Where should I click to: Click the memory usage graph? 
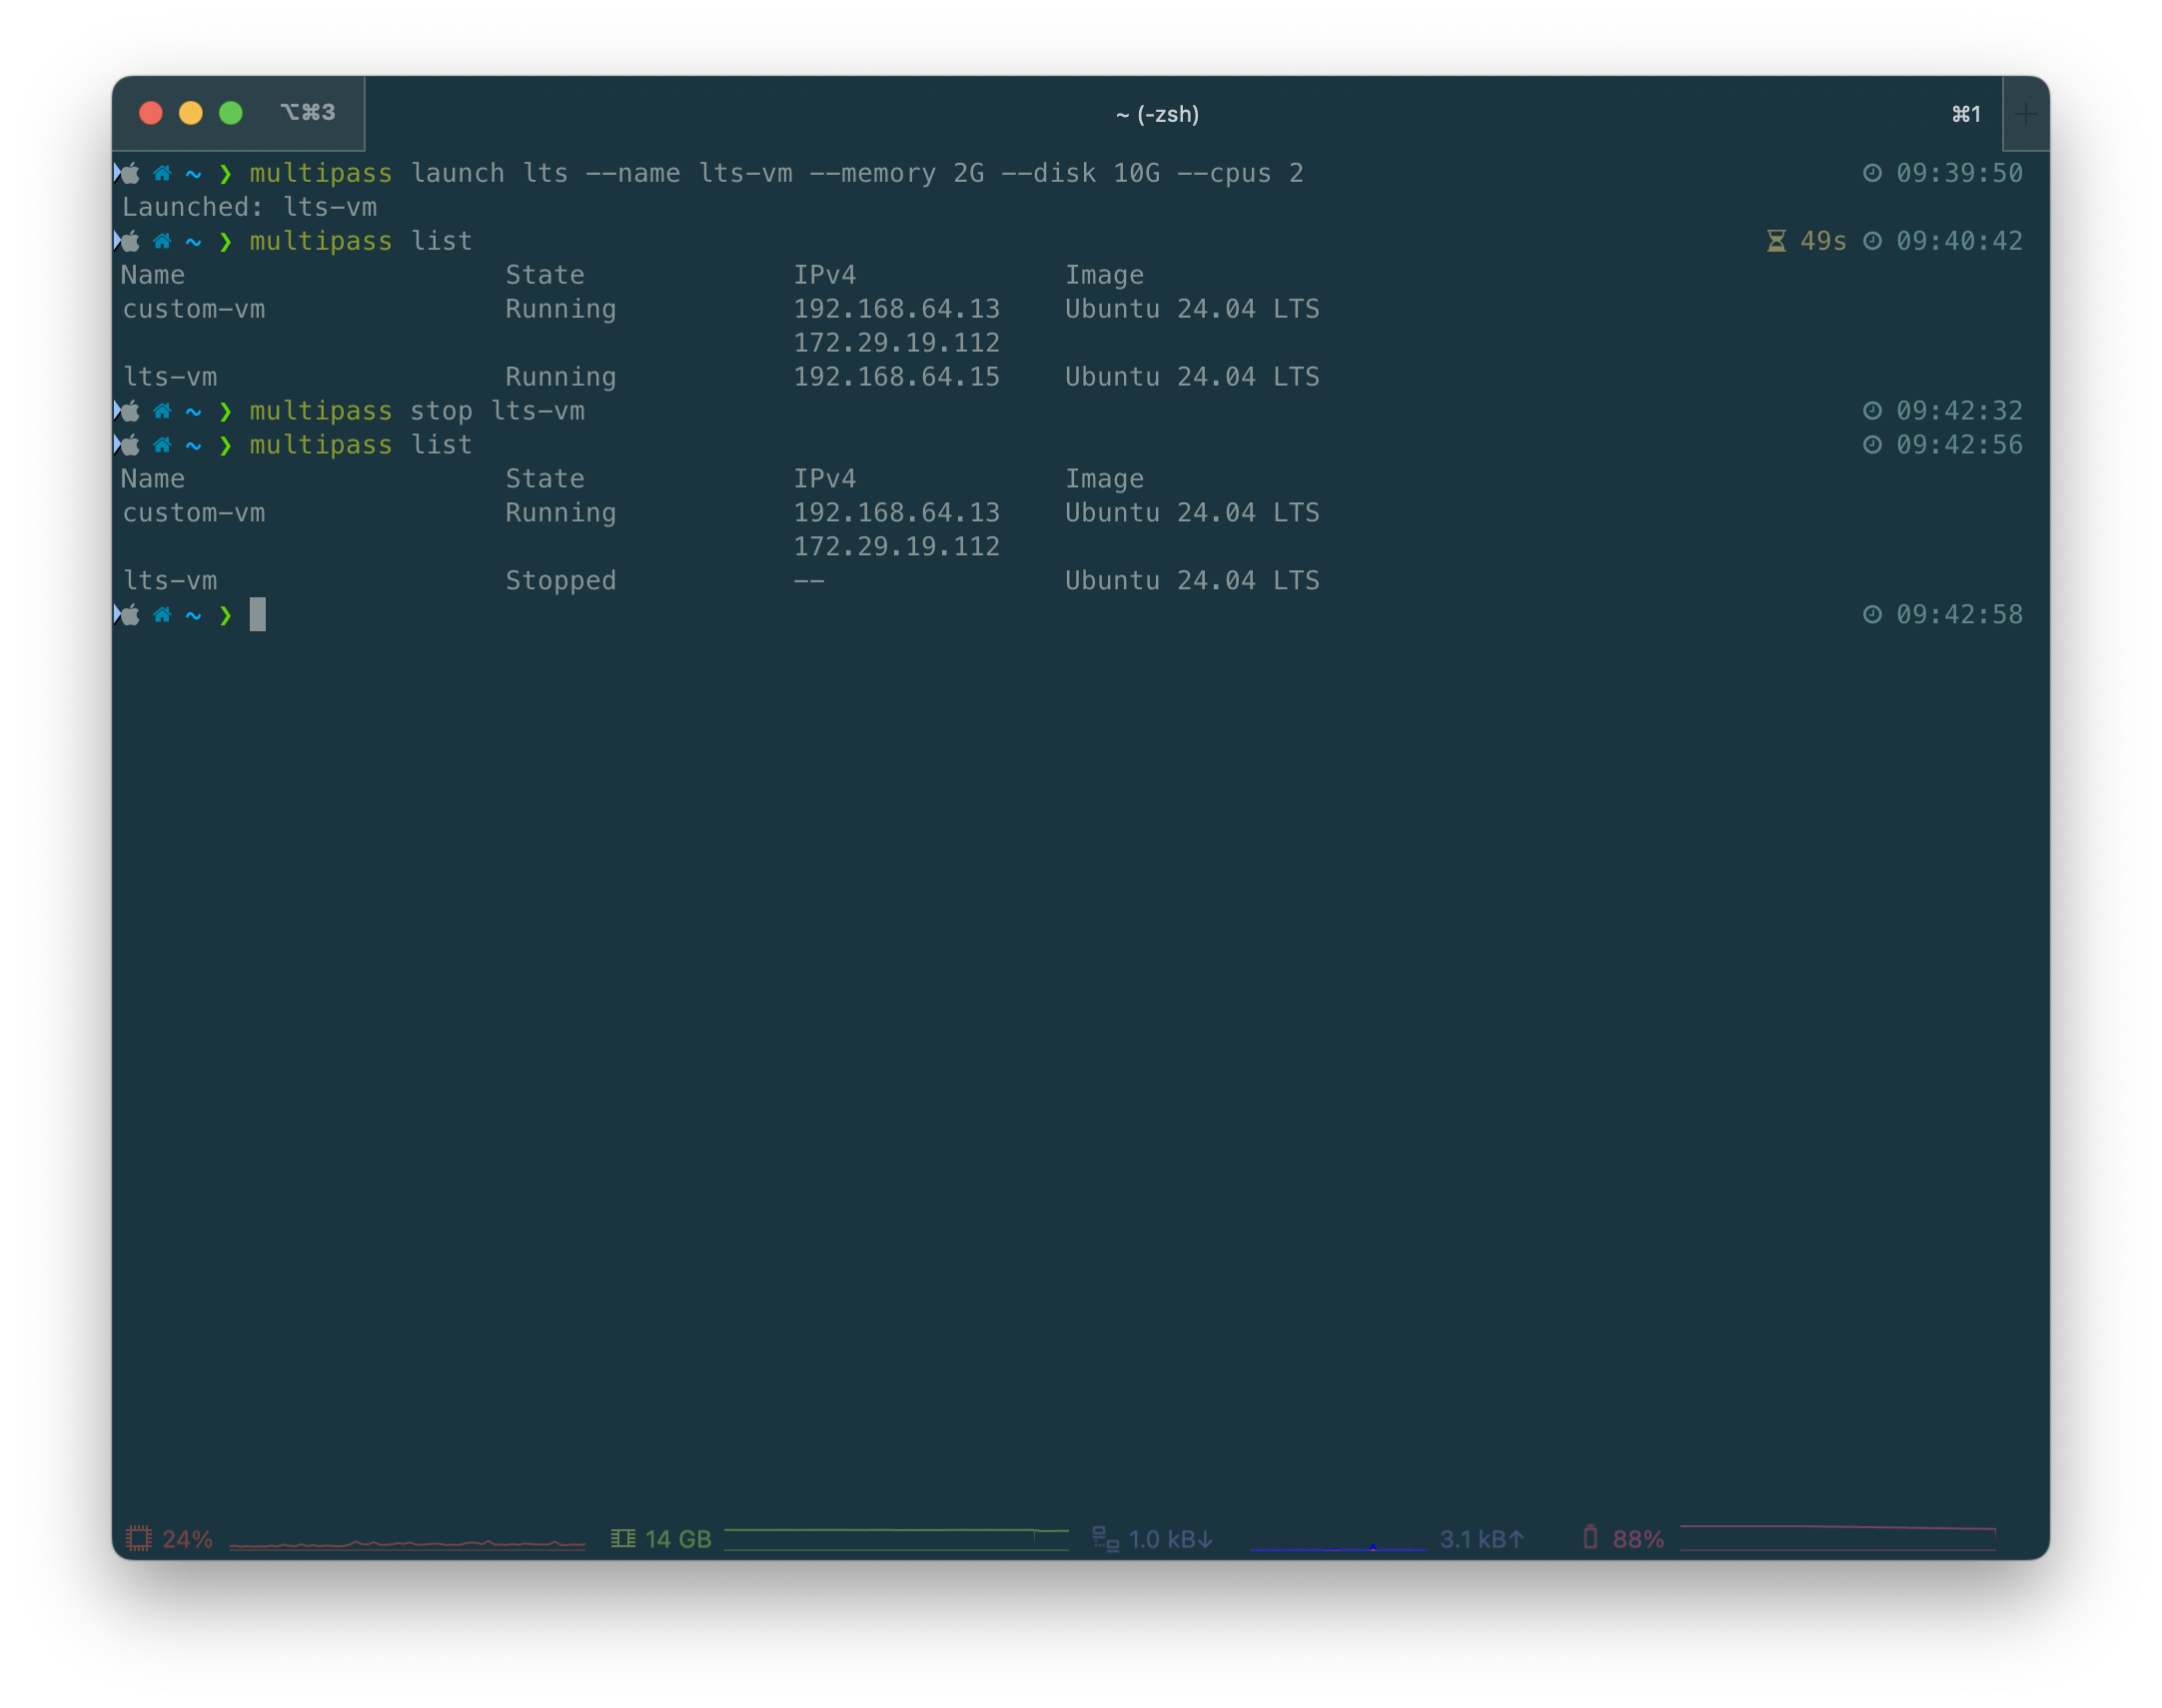click(x=896, y=1538)
